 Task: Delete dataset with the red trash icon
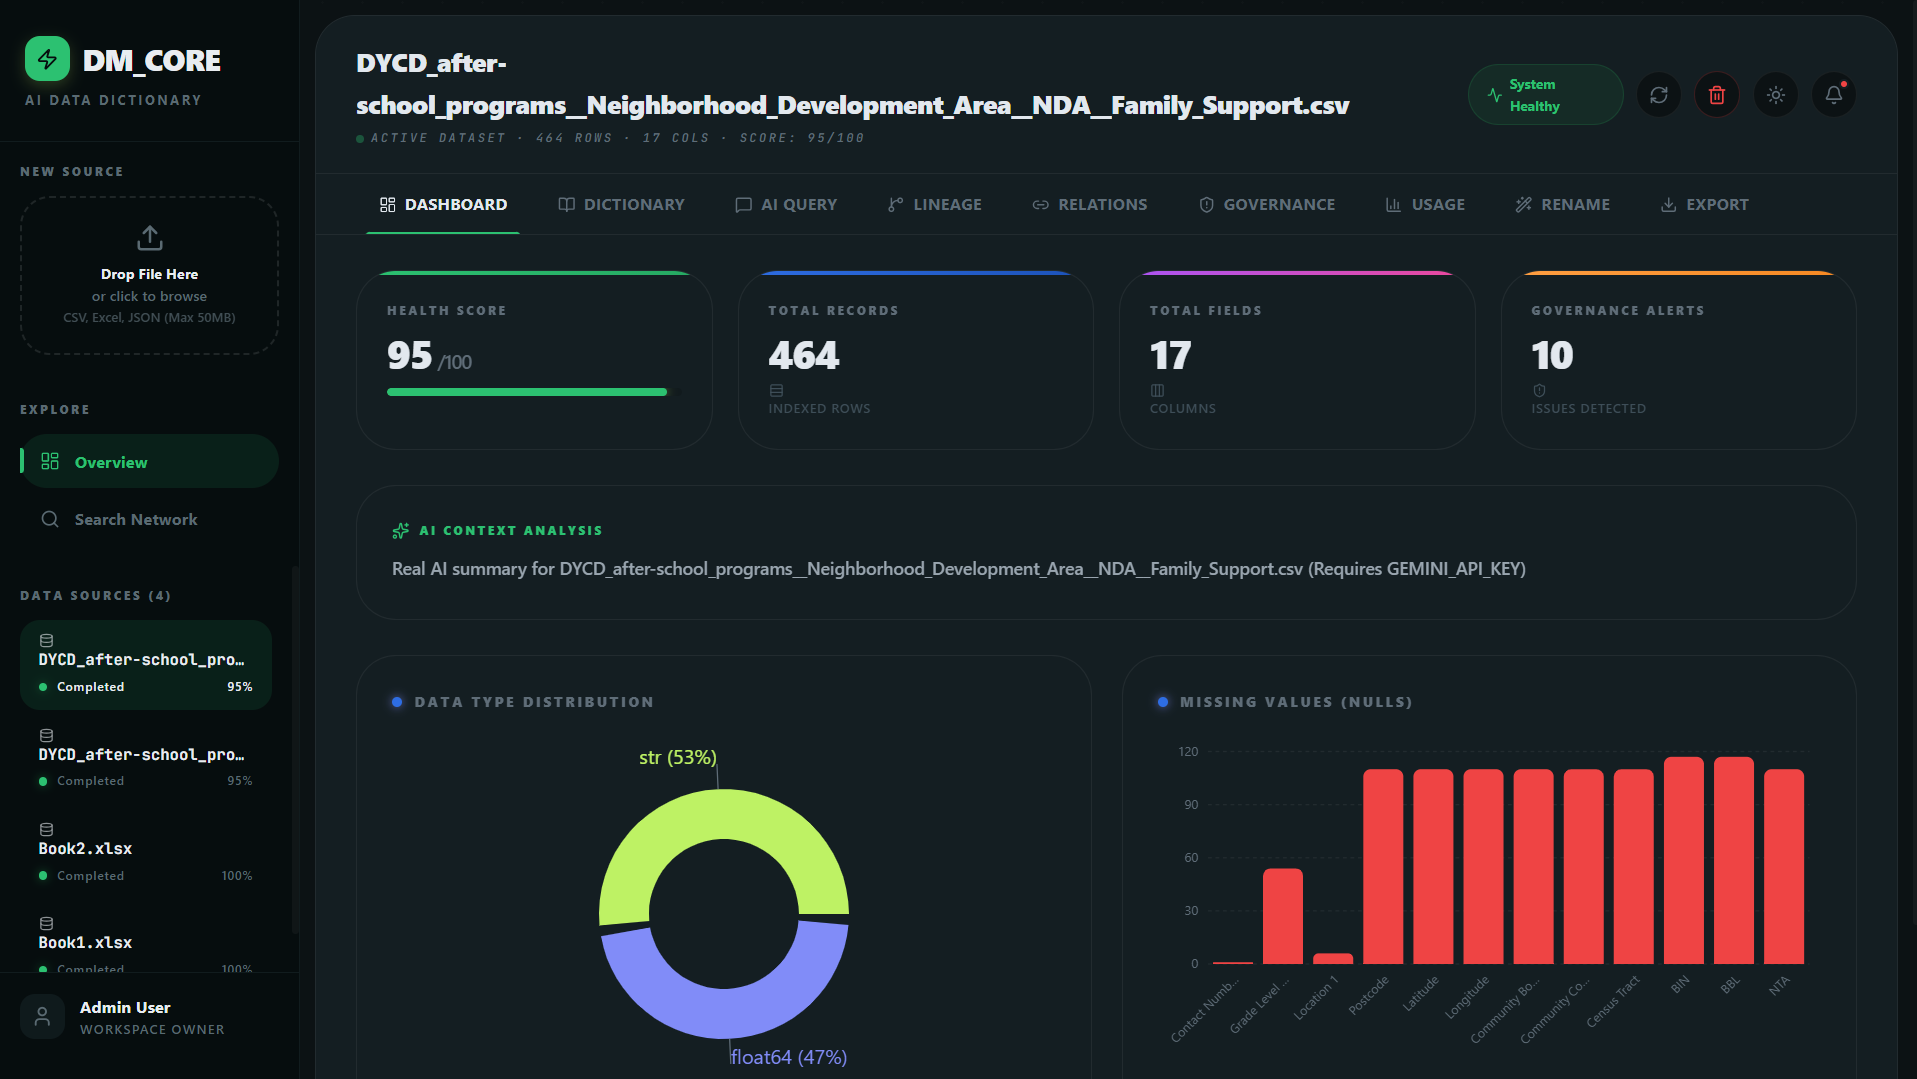[x=1717, y=95]
